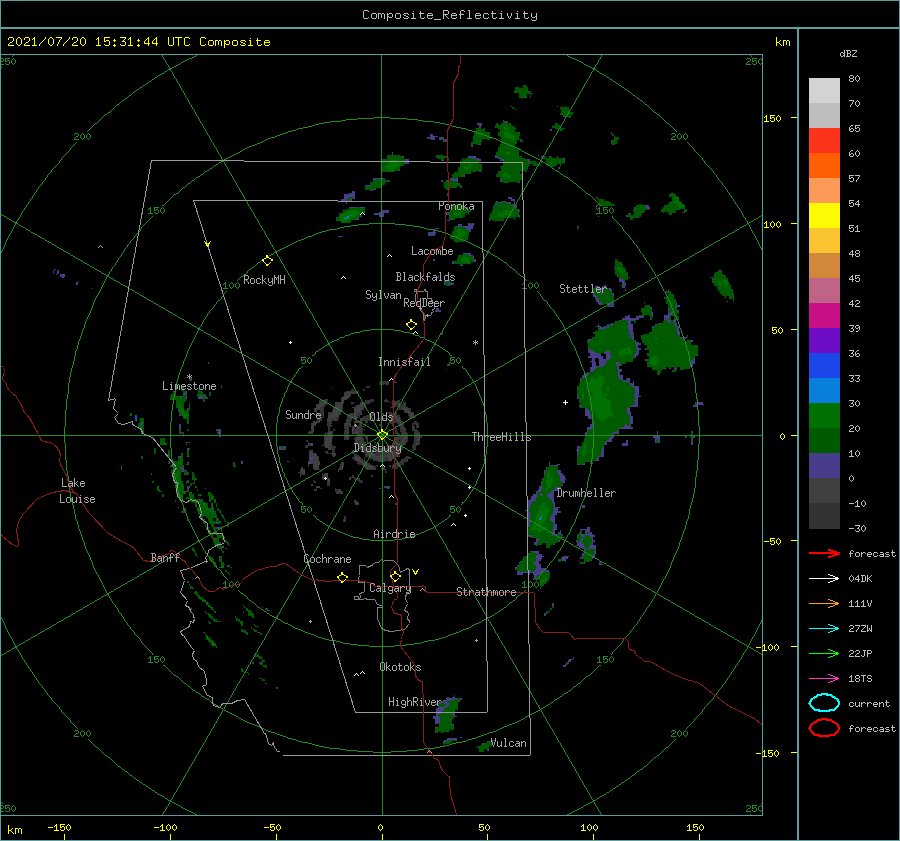Screen dimensions: 900x841
Task: Click the yellow diamond marker south of RedDeer
Action: click(412, 325)
